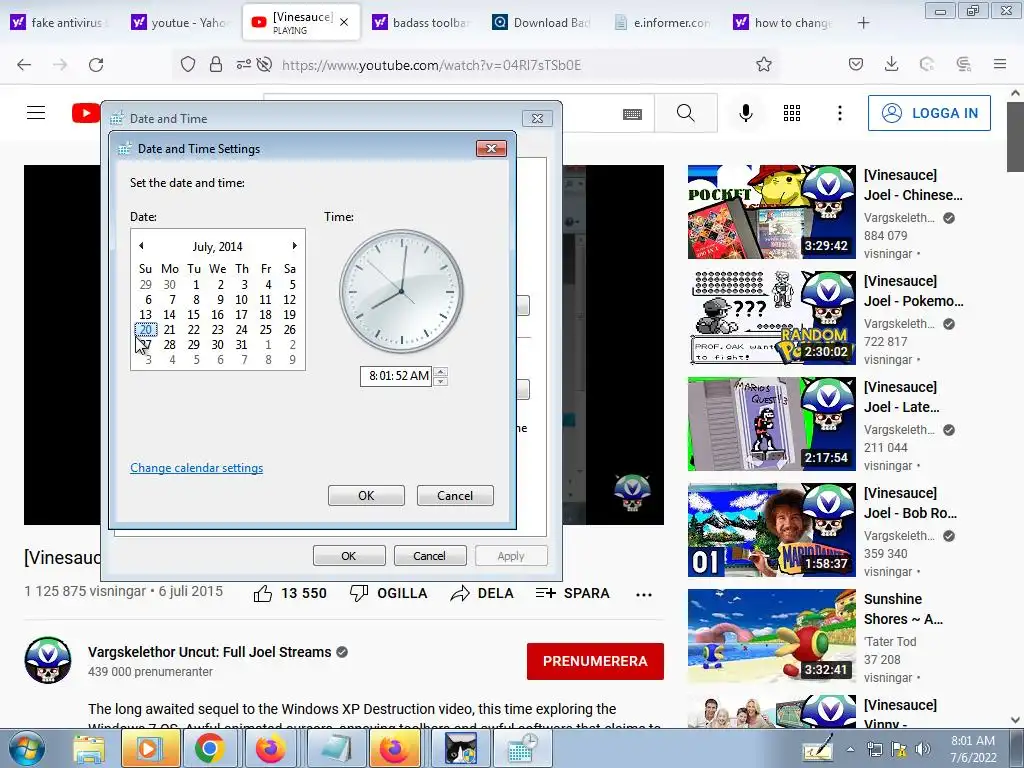Screen dimensions: 1024x768
Task: Subscribe with the PRENUMERERA button
Action: [x=596, y=661]
